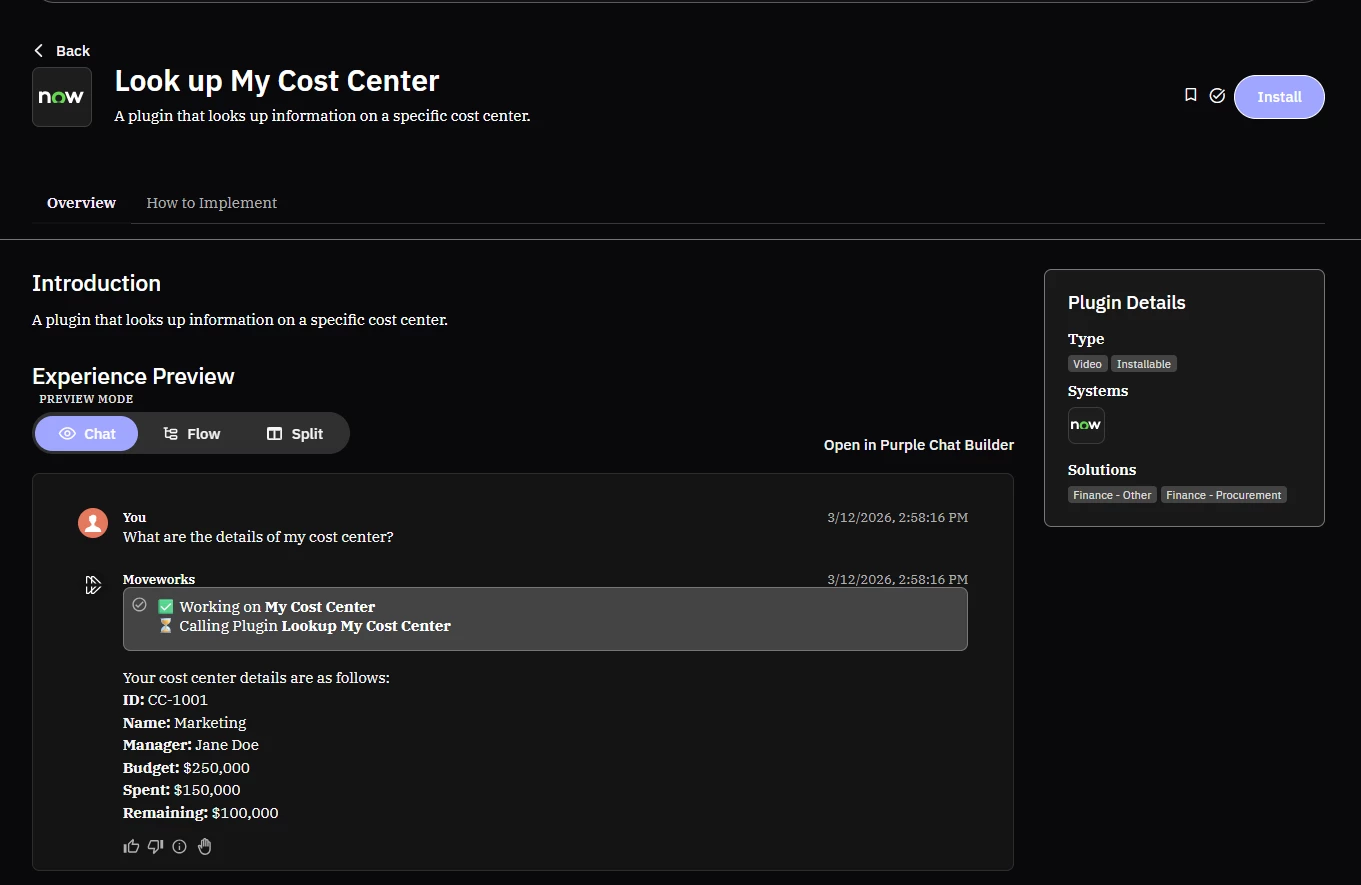Click the Manager: Jane Doe line
Image resolution: width=1361 pixels, height=885 pixels.
tap(191, 745)
